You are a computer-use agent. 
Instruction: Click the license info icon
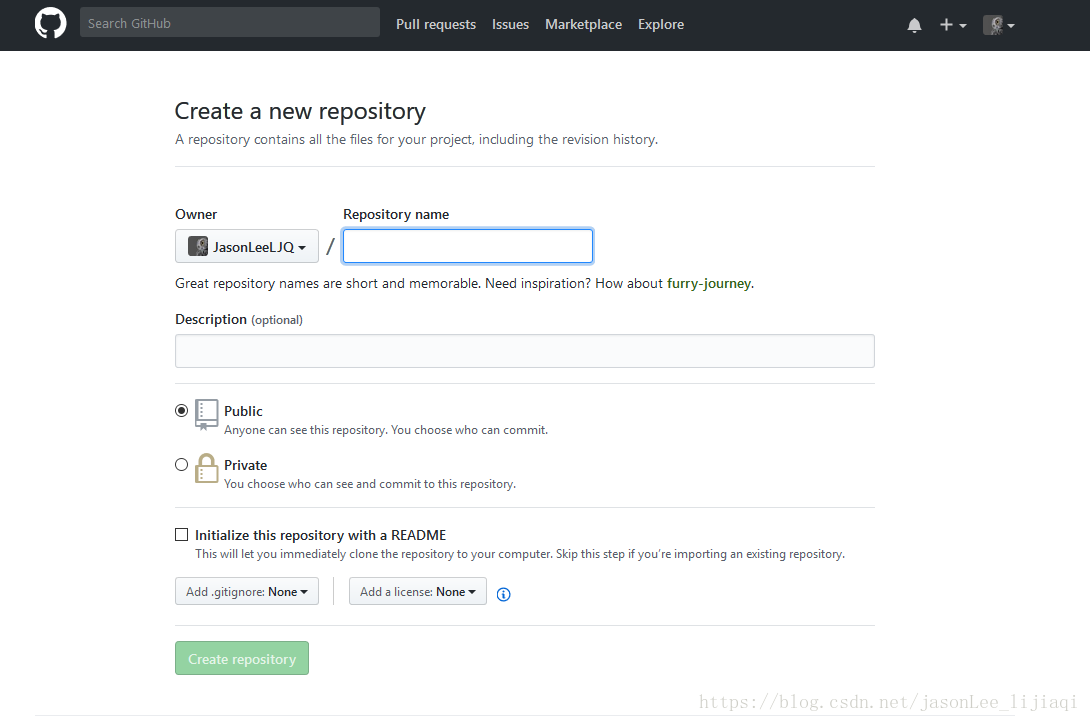503,594
